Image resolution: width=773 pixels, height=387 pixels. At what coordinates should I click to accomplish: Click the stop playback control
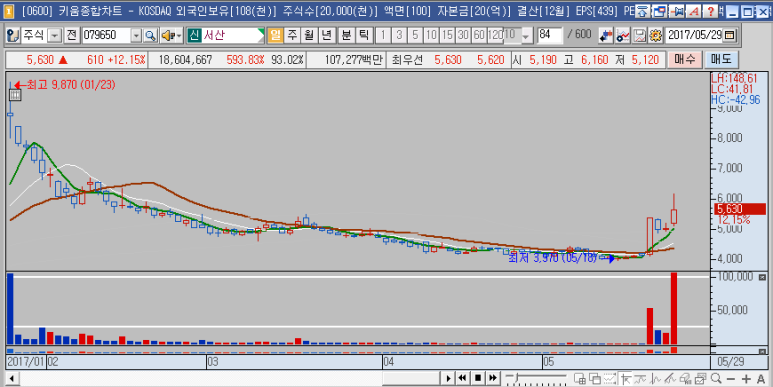(x=478, y=378)
